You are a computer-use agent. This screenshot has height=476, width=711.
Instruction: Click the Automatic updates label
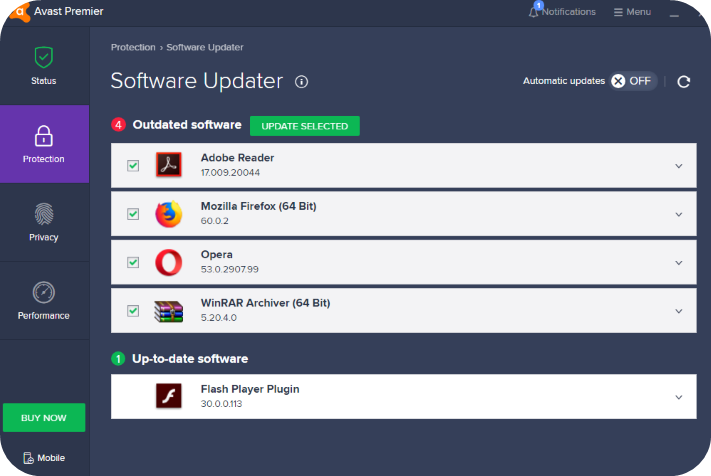(x=564, y=81)
